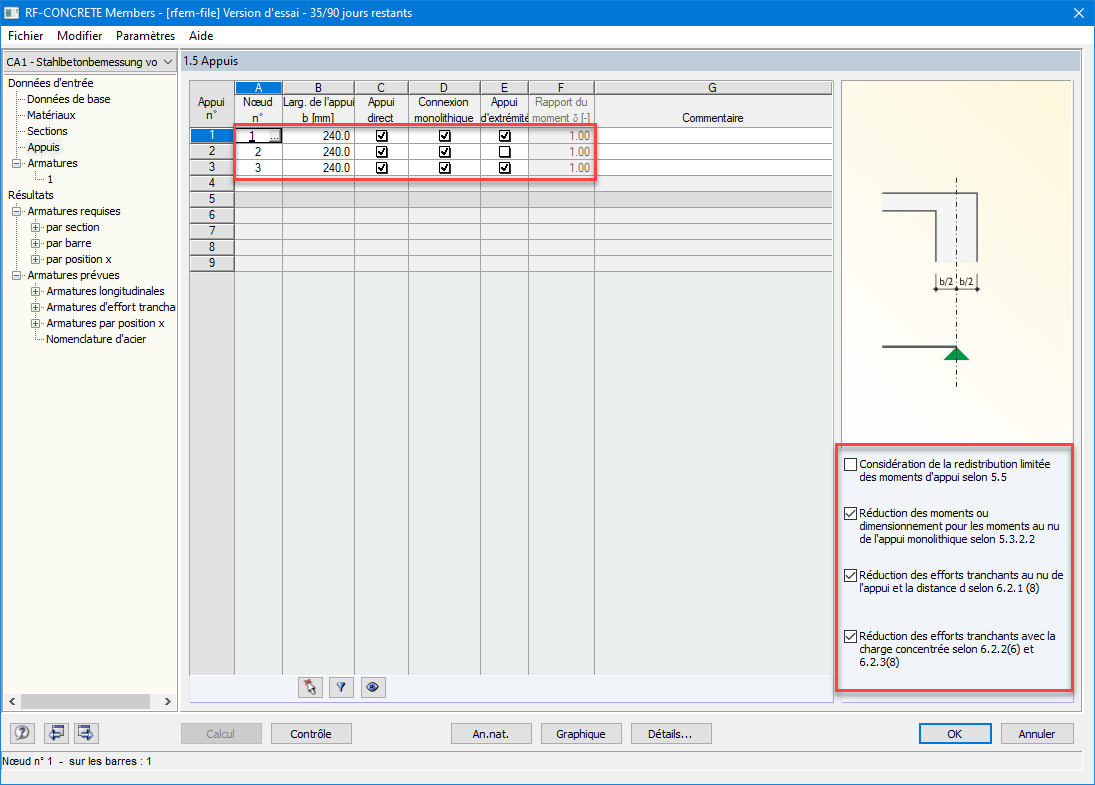Uncheck réduction avec charge concentrée 6.2.2(6)
The image size is (1095, 785).
851,636
